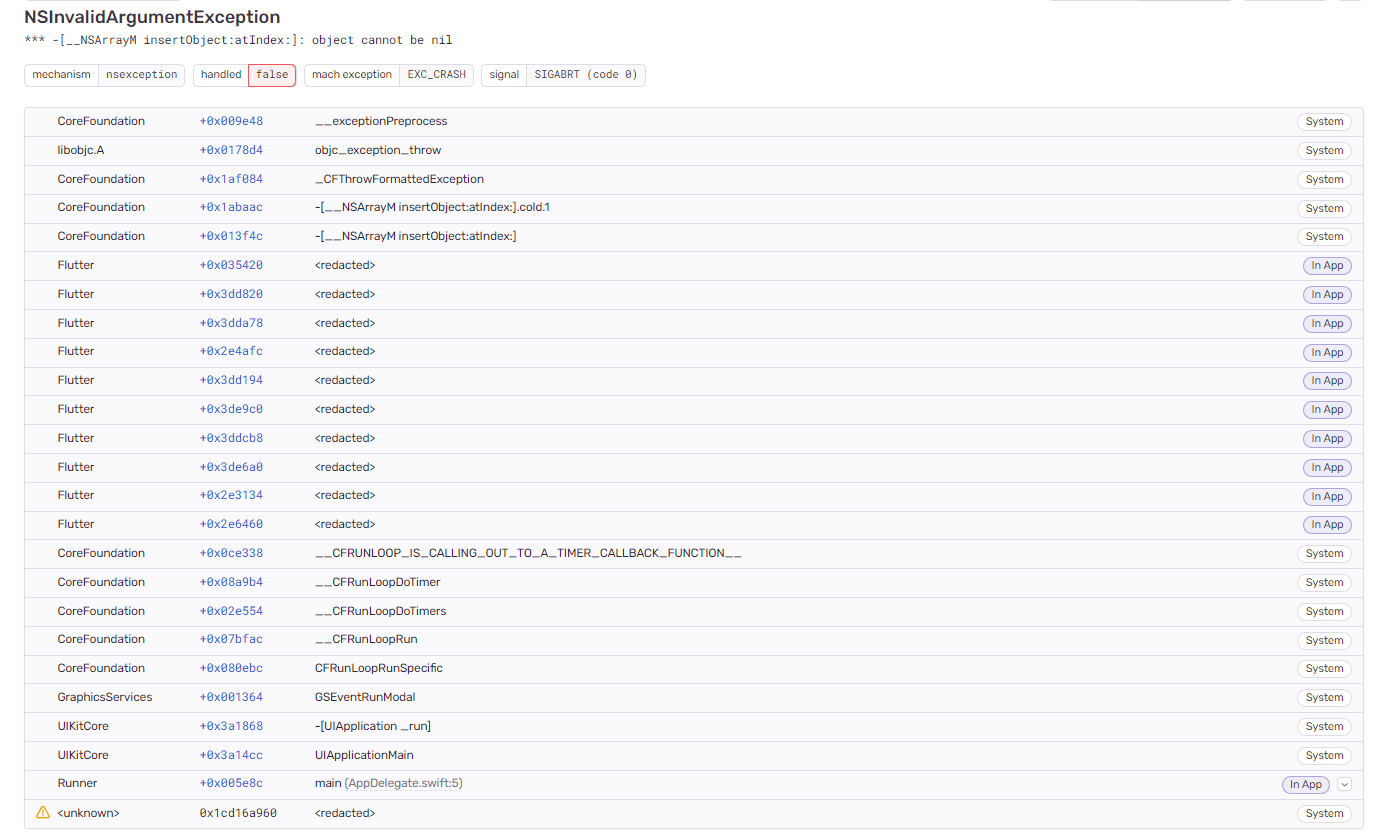The image size is (1375, 839).
Task: Toggle 'System' pill on __exceptionPreprocess frame
Action: pyautogui.click(x=1324, y=121)
